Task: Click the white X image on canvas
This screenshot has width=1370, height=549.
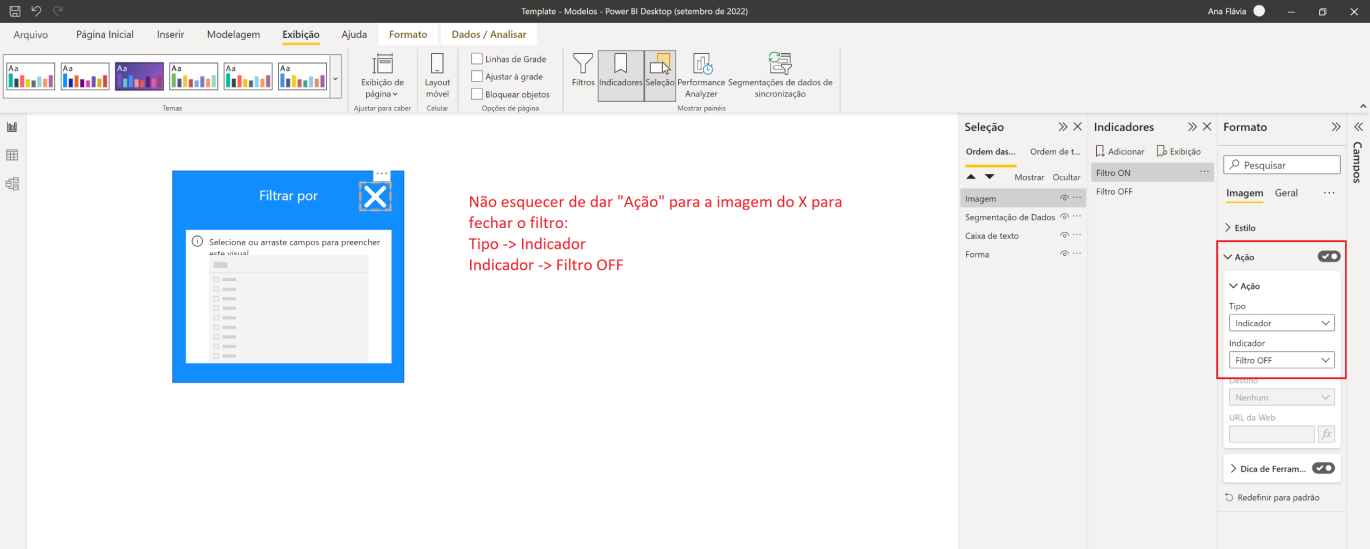Action: point(375,196)
